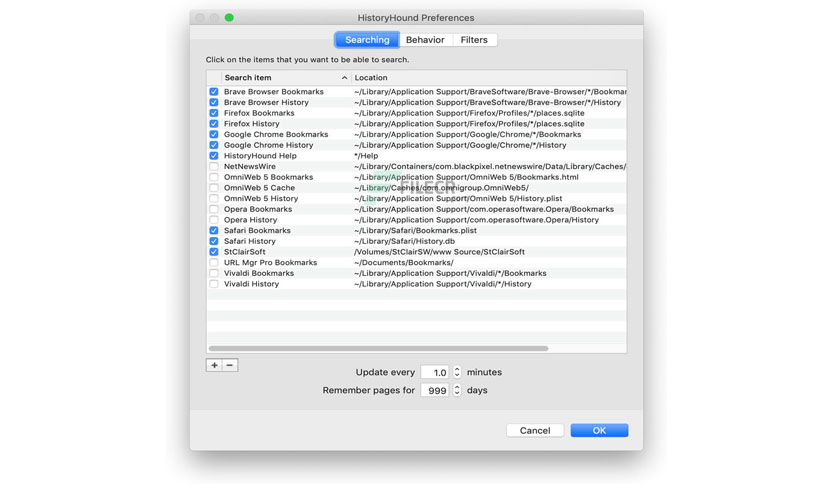The image size is (836, 484).
Task: Click the Location column header
Action: click(489, 78)
